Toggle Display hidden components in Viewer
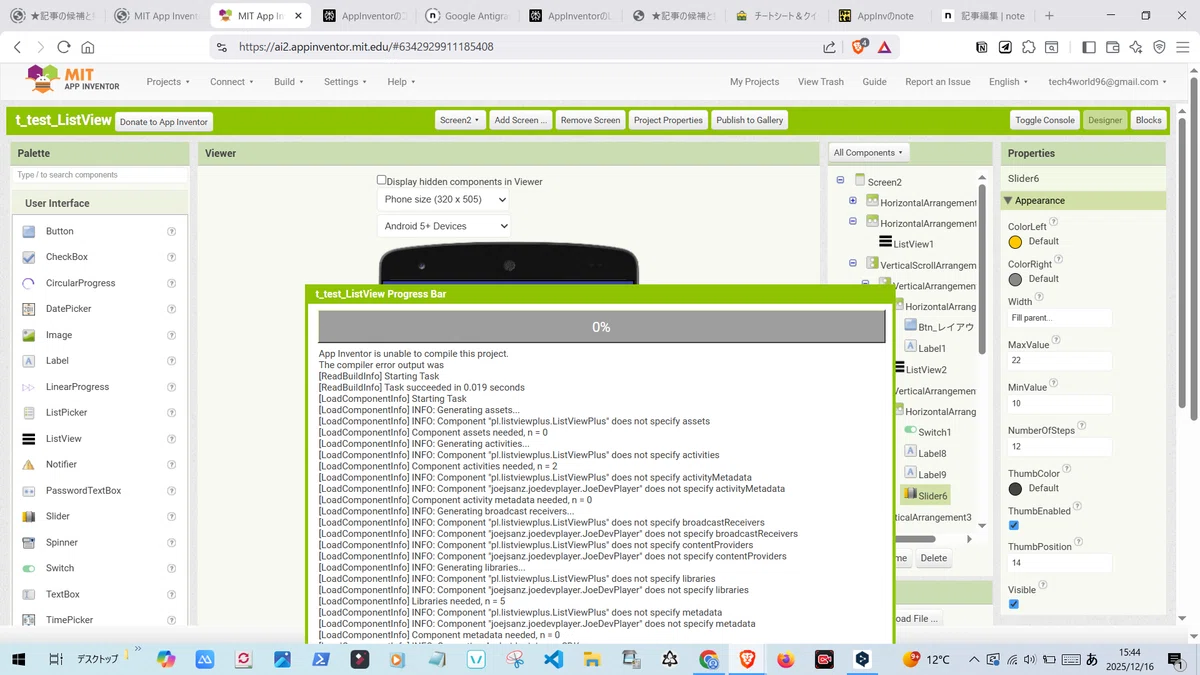Screen dimensions: 1200x675 pyautogui.click(x=381, y=181)
